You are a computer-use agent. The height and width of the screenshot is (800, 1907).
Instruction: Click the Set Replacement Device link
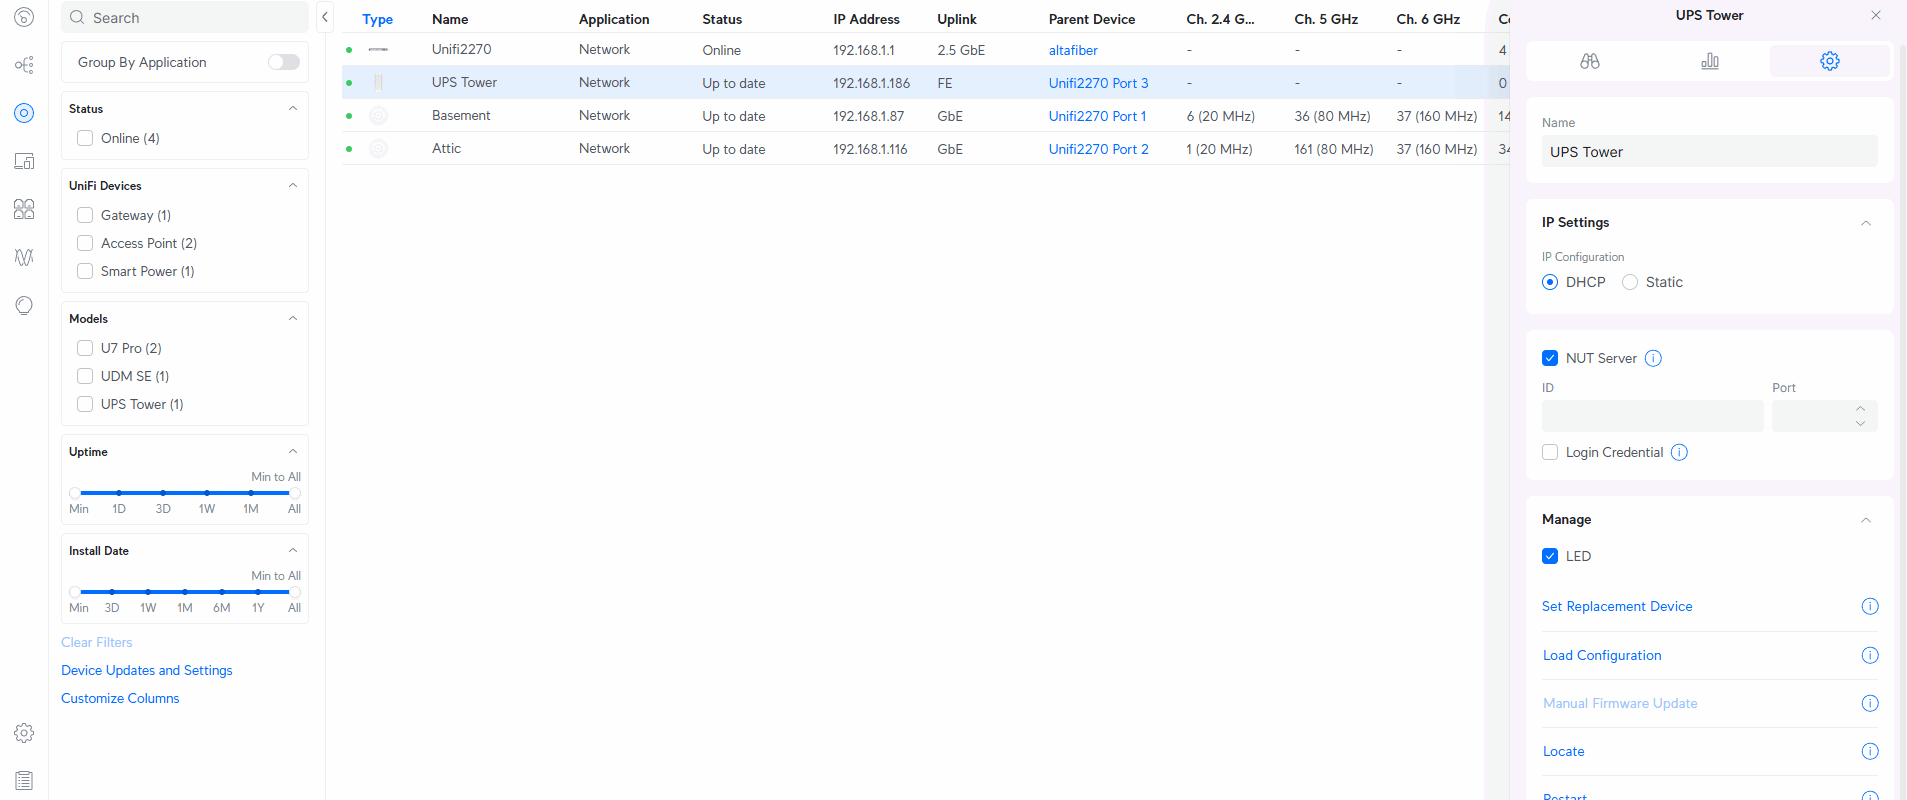pos(1616,606)
